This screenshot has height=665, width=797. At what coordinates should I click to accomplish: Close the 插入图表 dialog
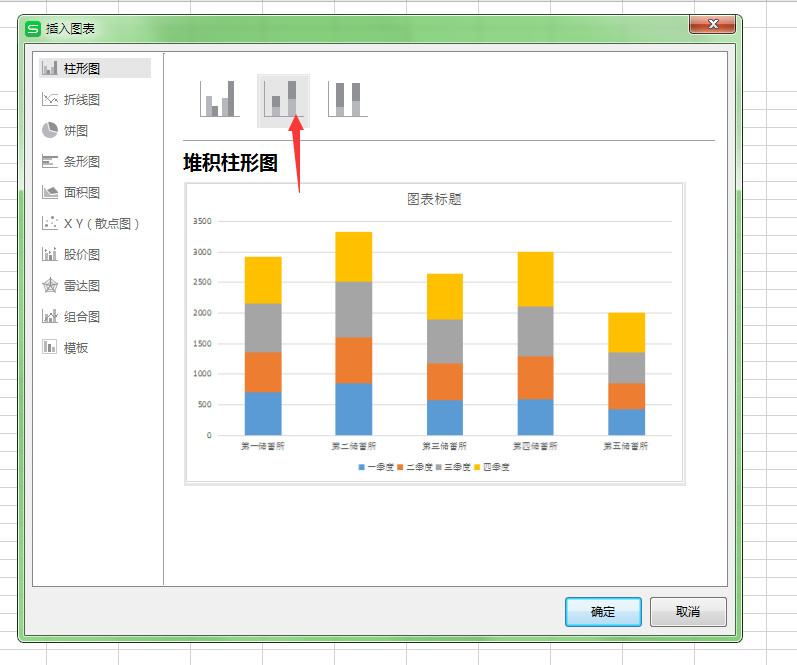tap(713, 24)
